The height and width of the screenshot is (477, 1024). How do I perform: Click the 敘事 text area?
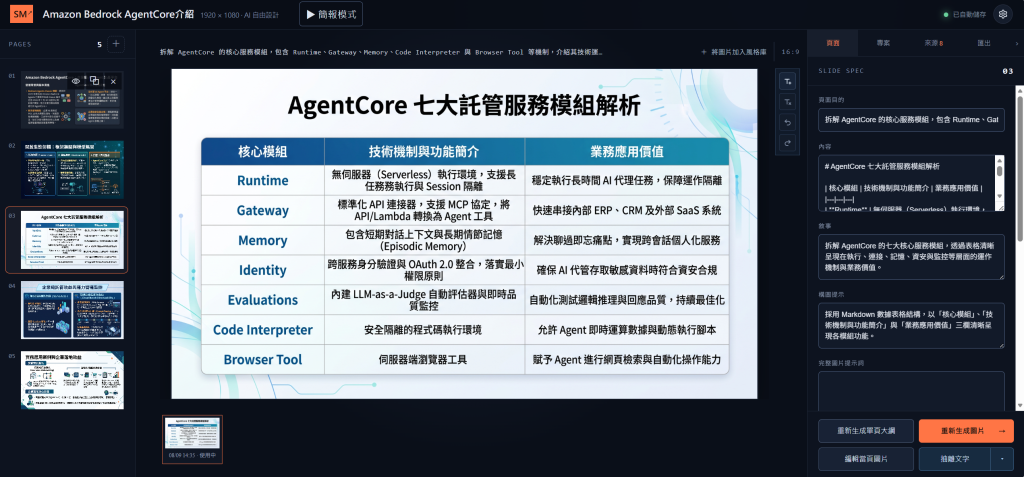(x=911, y=257)
